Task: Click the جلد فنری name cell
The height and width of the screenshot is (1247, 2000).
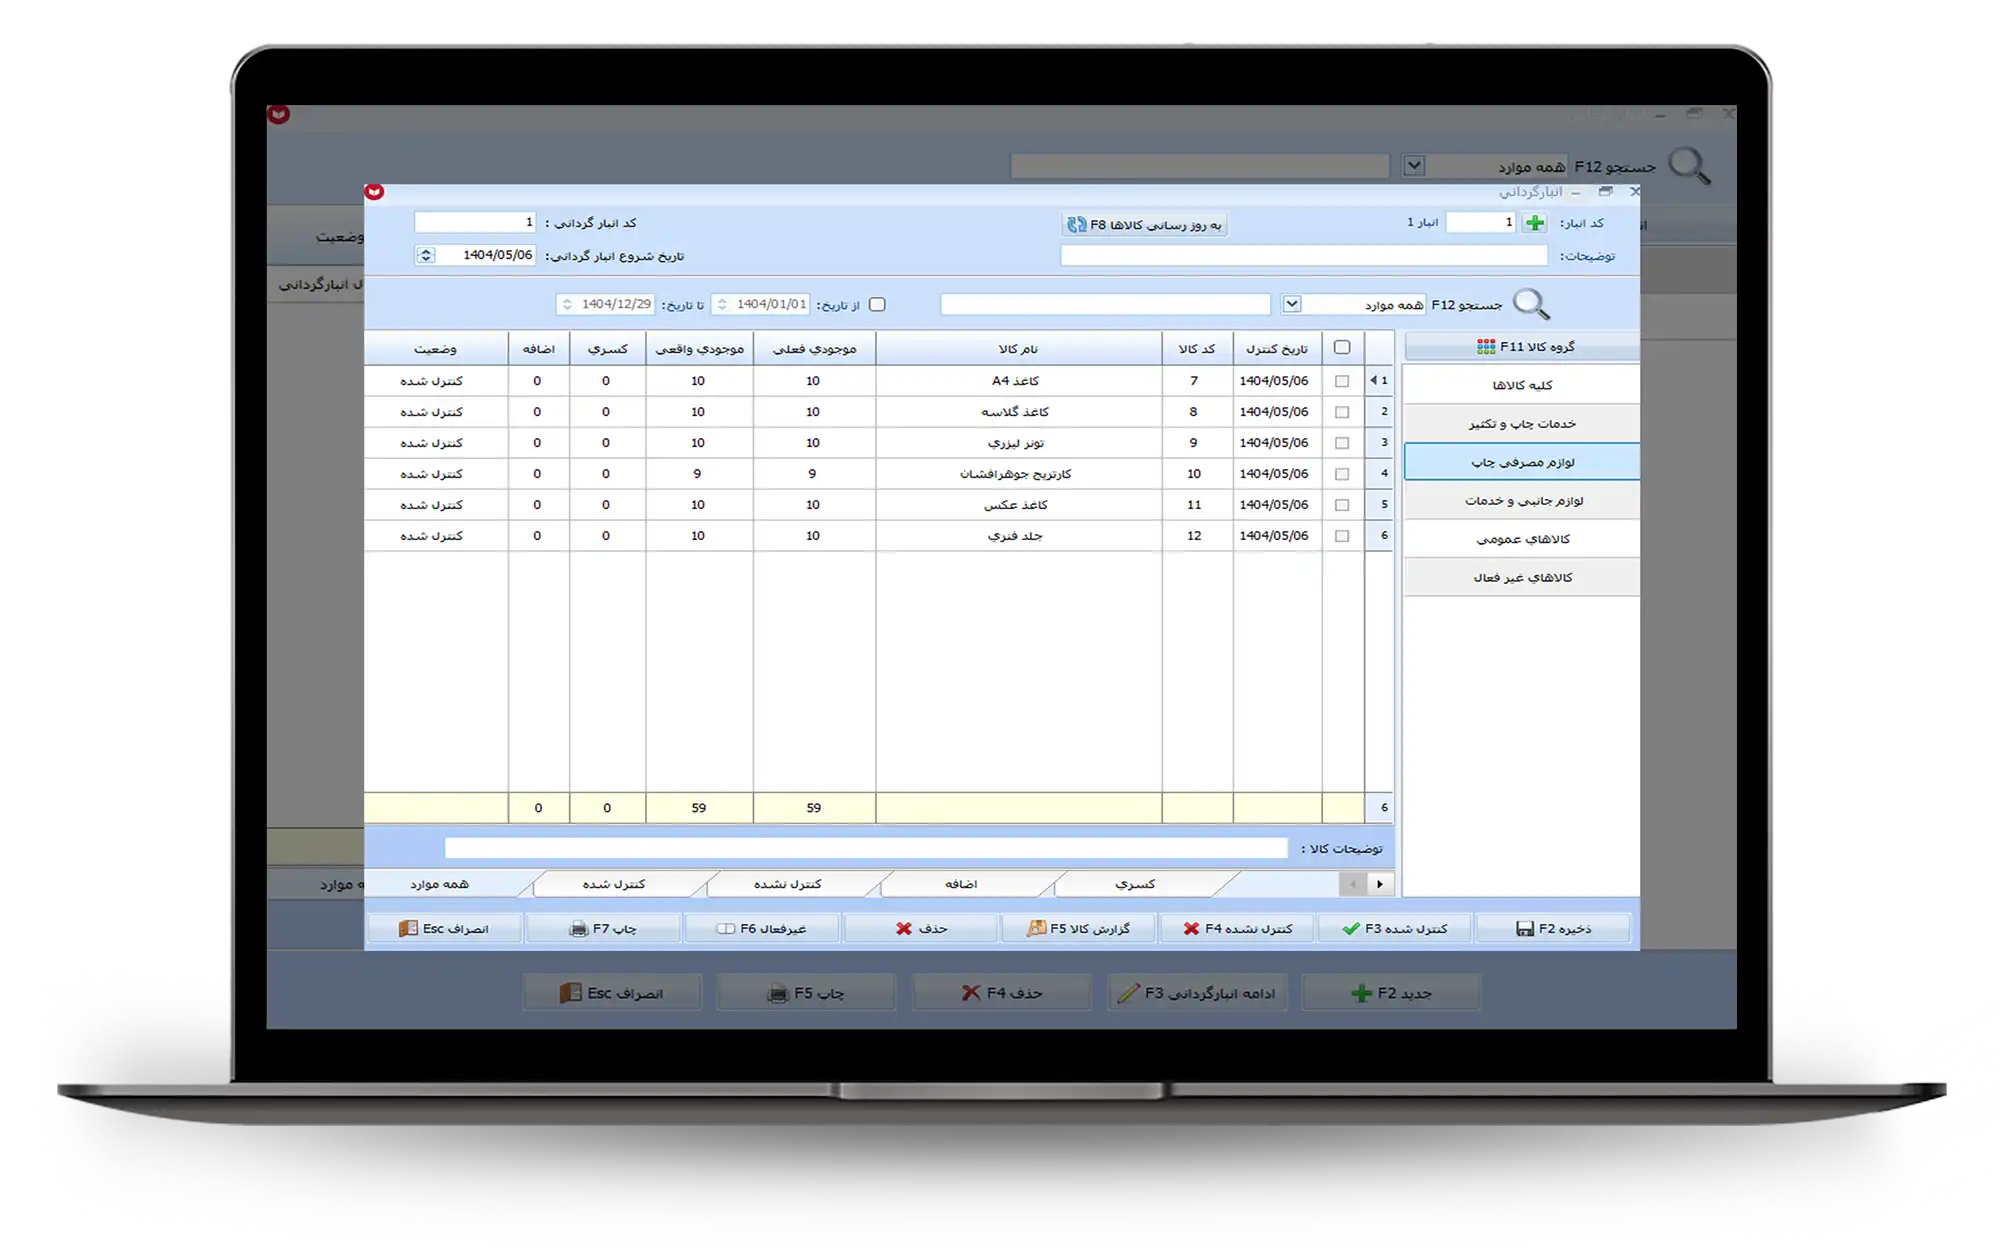Action: 1018,536
